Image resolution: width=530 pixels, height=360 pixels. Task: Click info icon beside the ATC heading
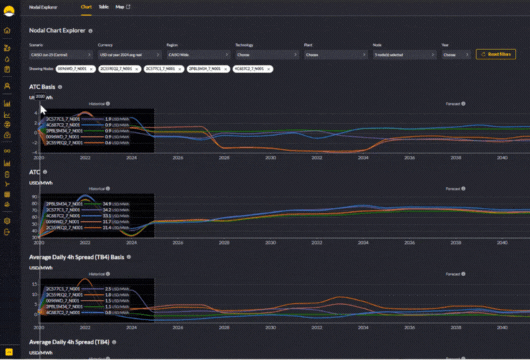45,172
